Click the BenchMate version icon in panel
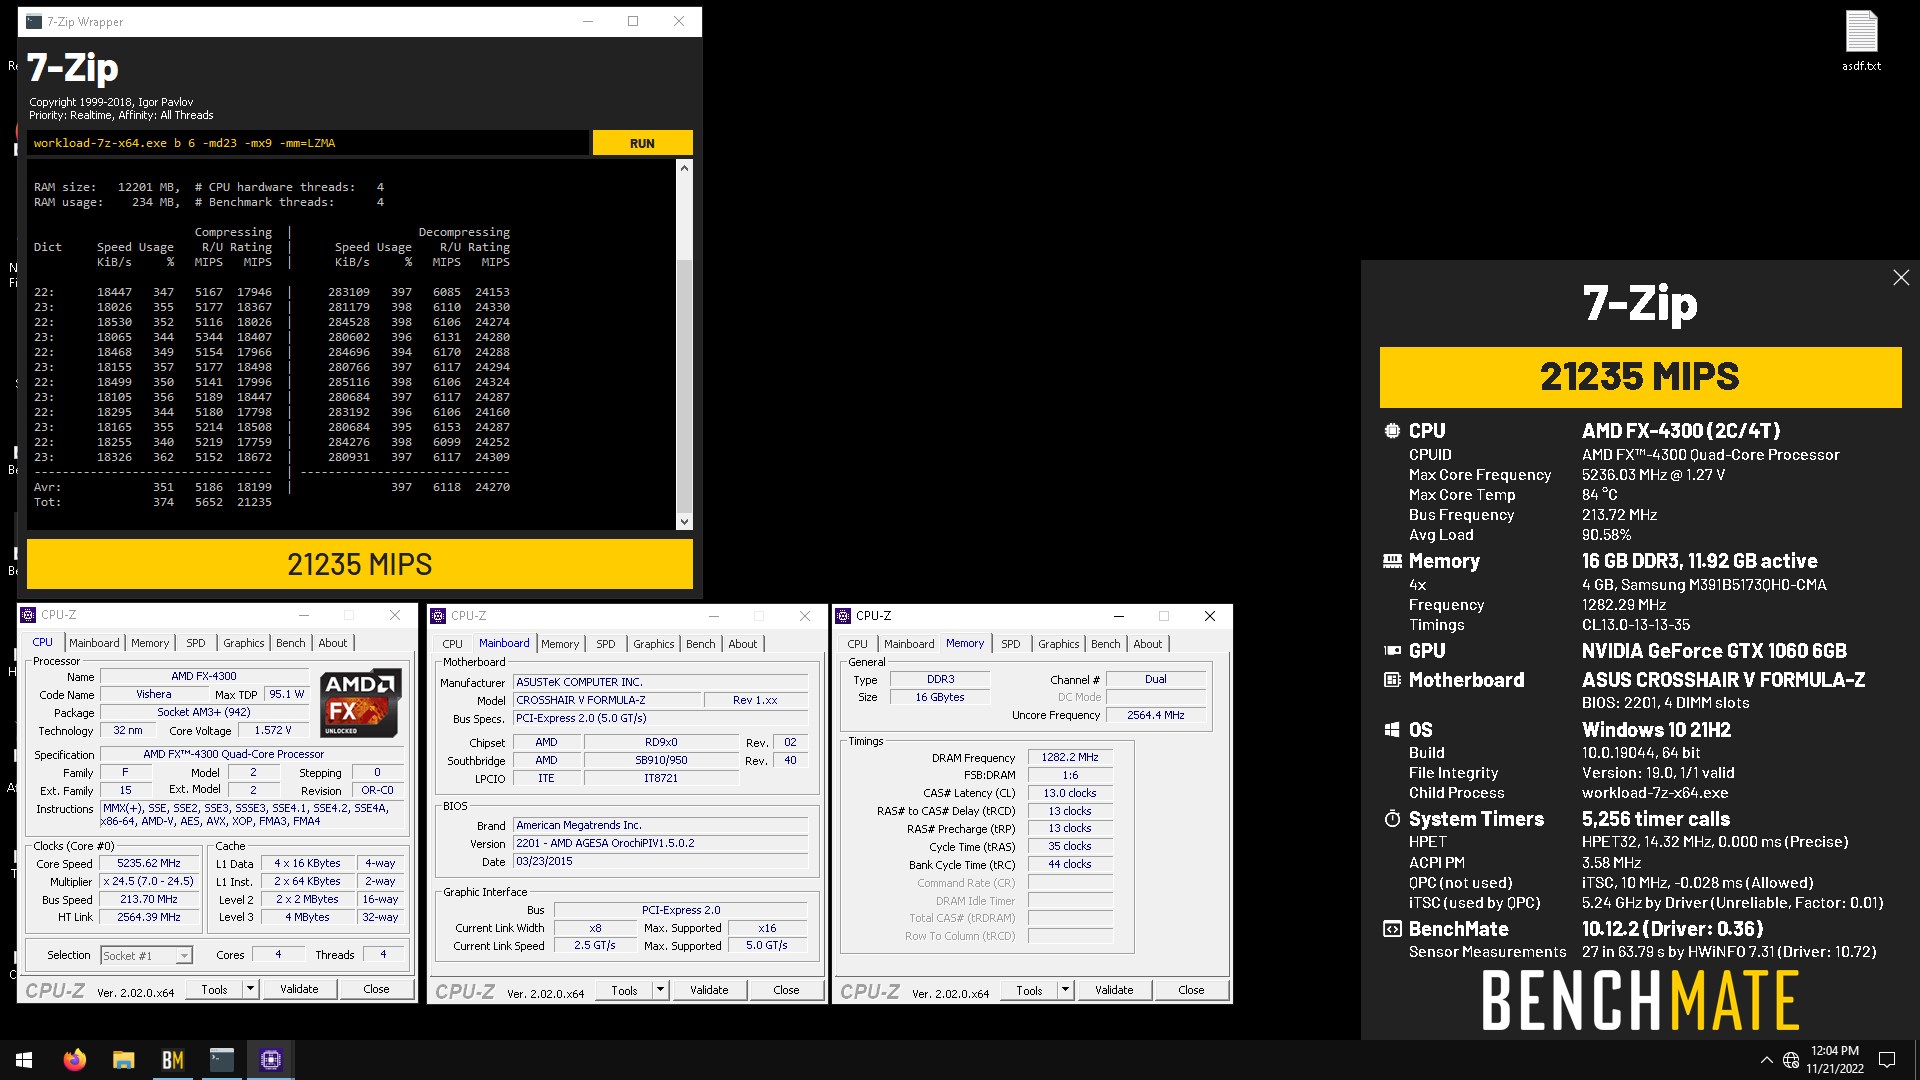This screenshot has width=1920, height=1080. (1392, 929)
